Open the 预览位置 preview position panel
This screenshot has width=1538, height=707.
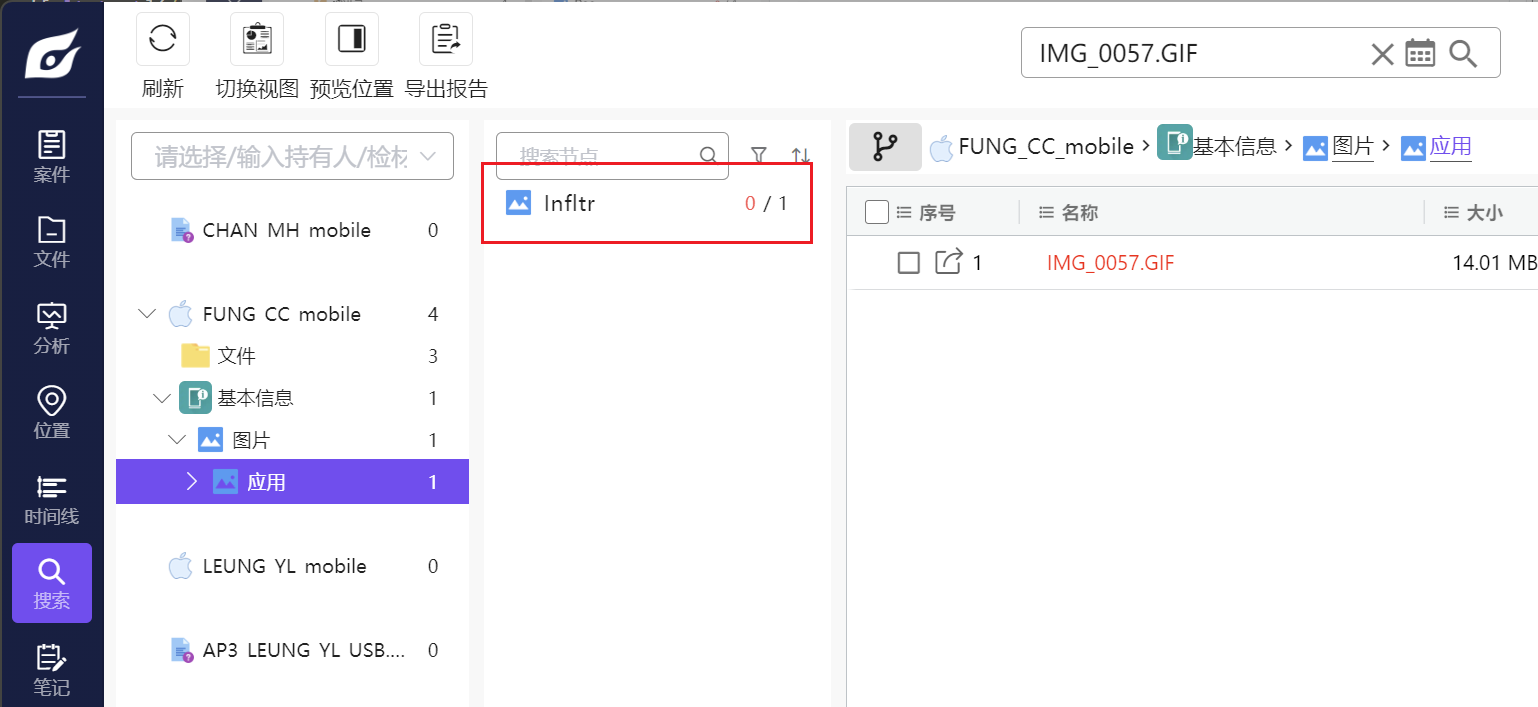[351, 40]
